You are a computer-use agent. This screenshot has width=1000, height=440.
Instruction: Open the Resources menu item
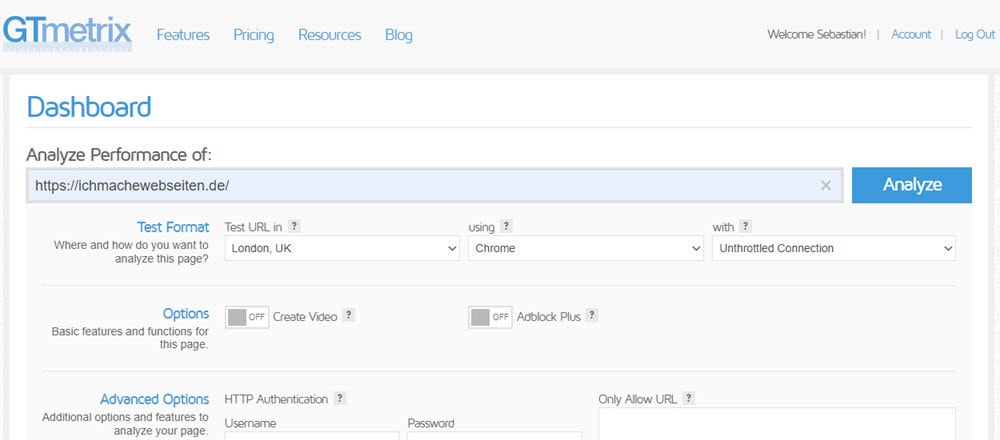pyautogui.click(x=329, y=35)
